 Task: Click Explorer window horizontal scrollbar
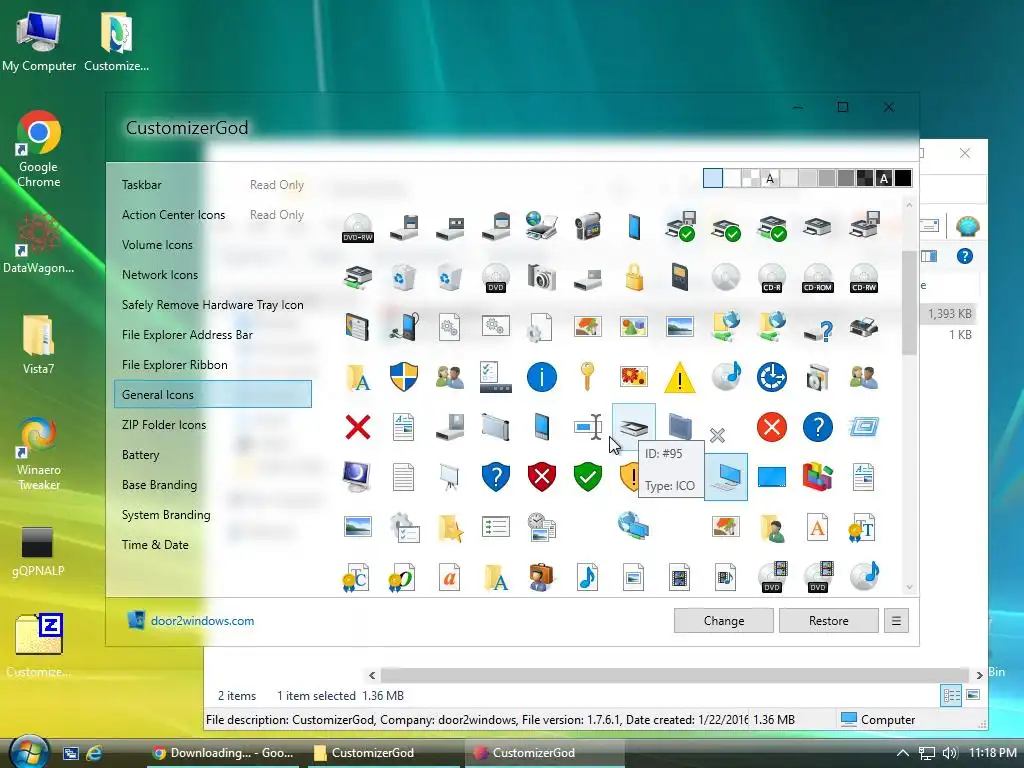coord(674,675)
